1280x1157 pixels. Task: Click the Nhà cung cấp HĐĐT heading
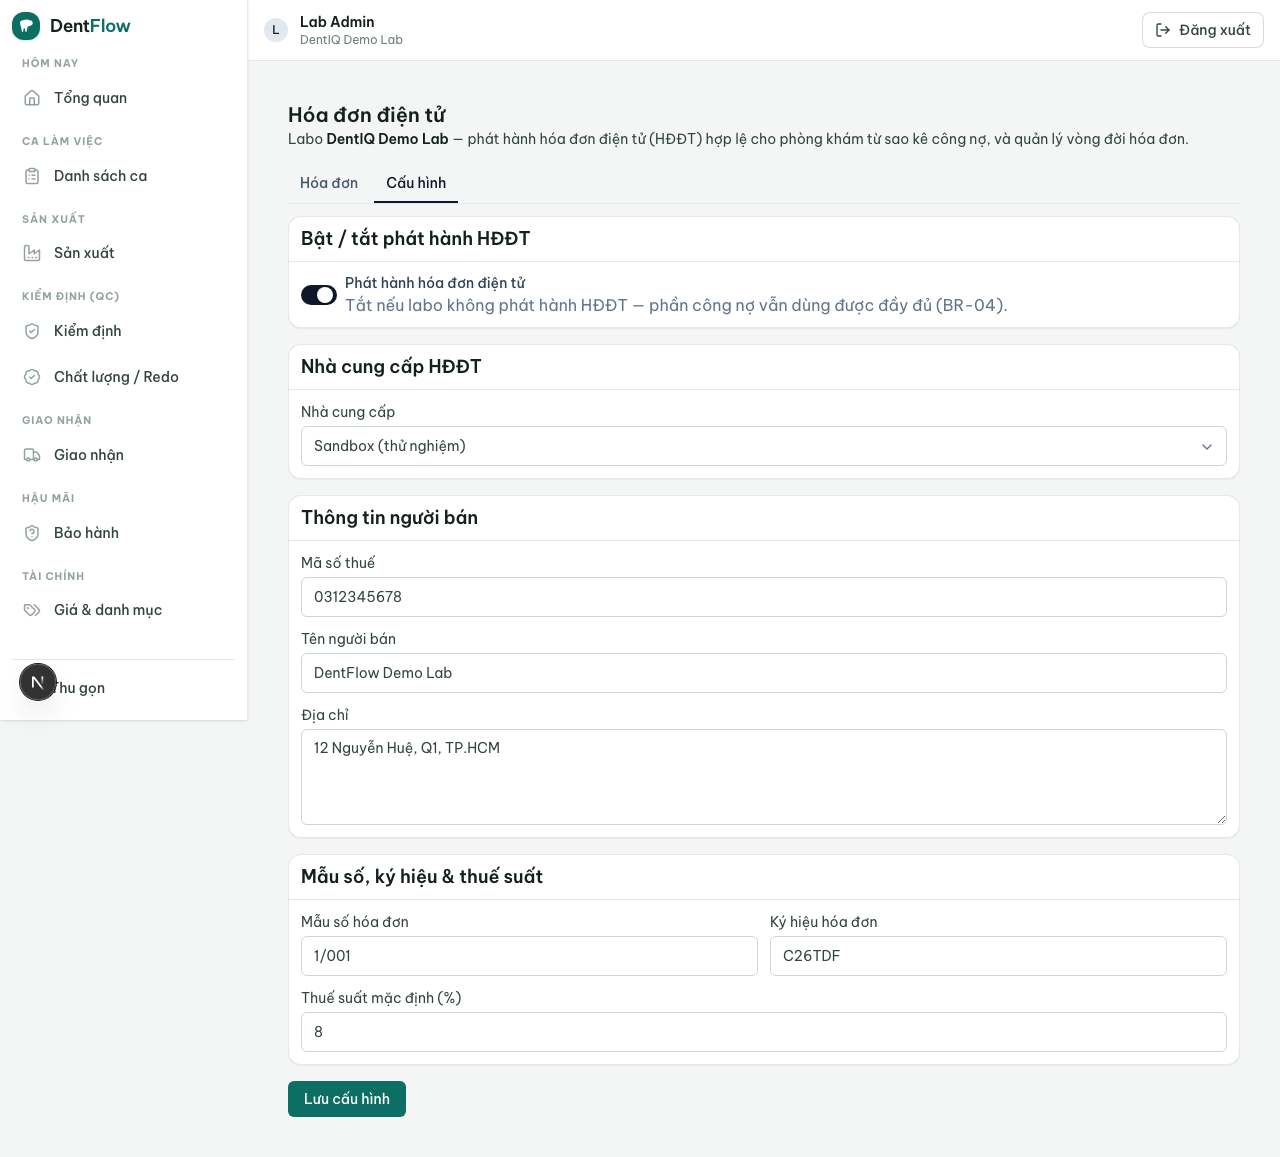pyautogui.click(x=391, y=367)
